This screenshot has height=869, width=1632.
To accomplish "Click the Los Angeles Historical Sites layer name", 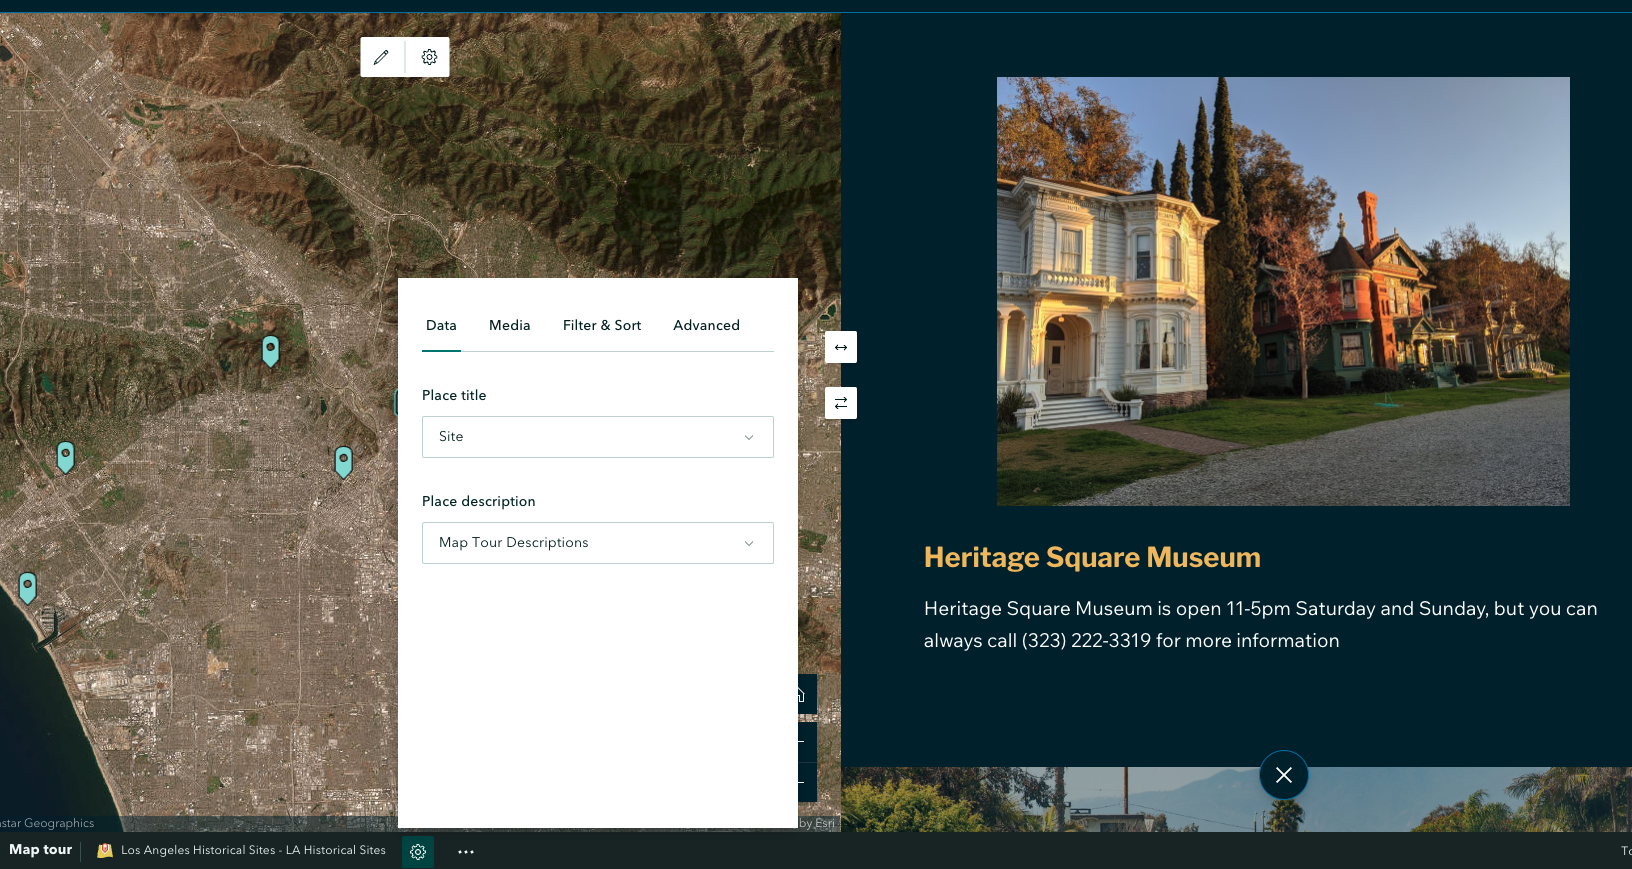I will tap(253, 850).
